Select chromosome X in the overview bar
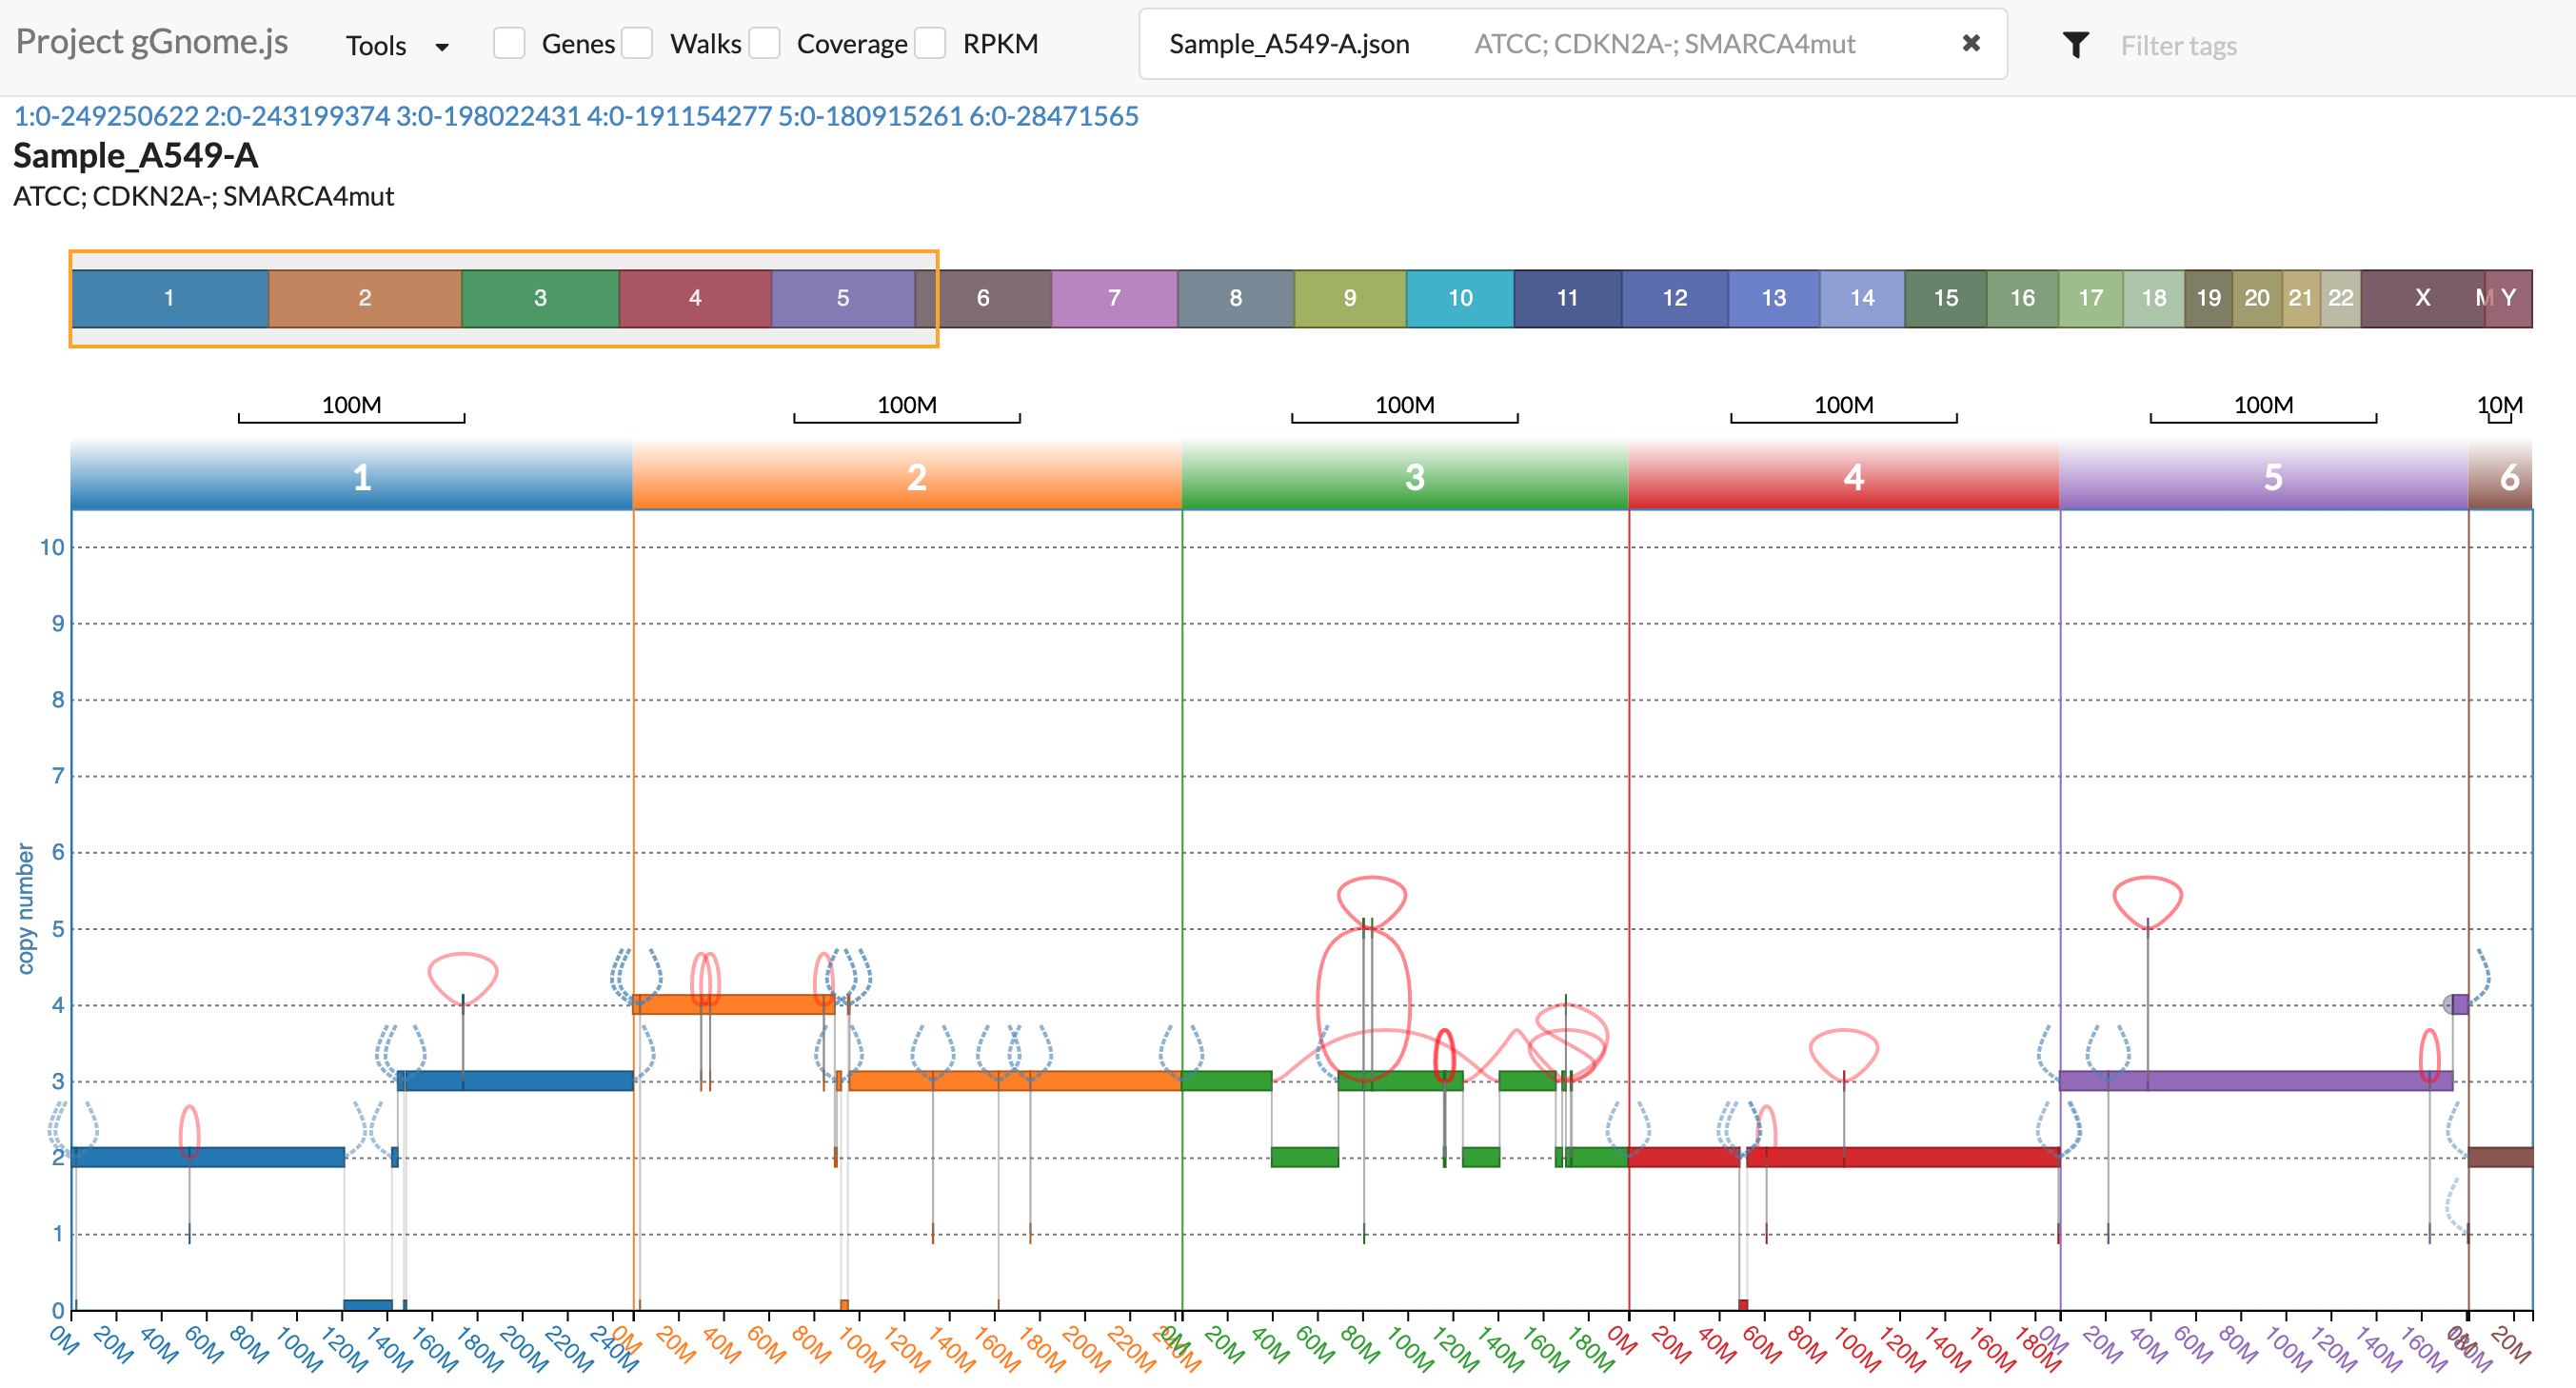Screen dimensions: 2576x1388 point(2423,298)
